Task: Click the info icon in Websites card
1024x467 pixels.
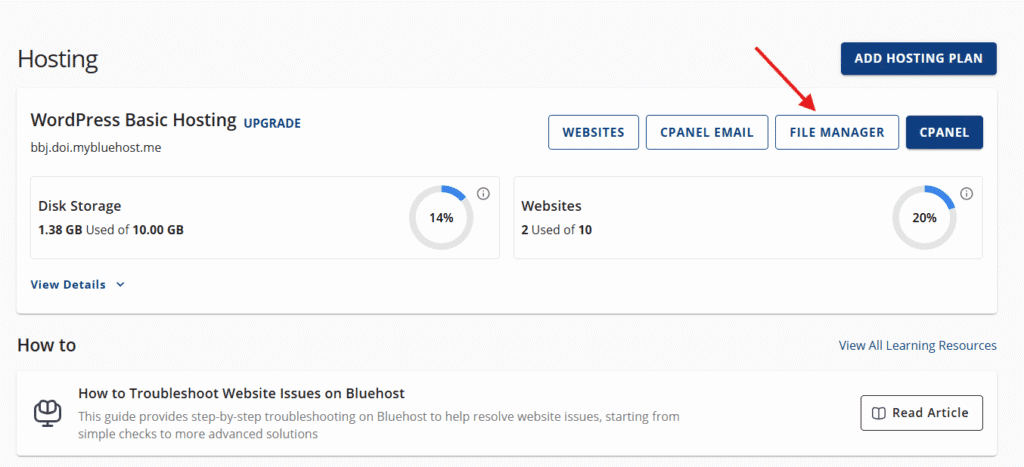Action: pyautogui.click(x=966, y=194)
